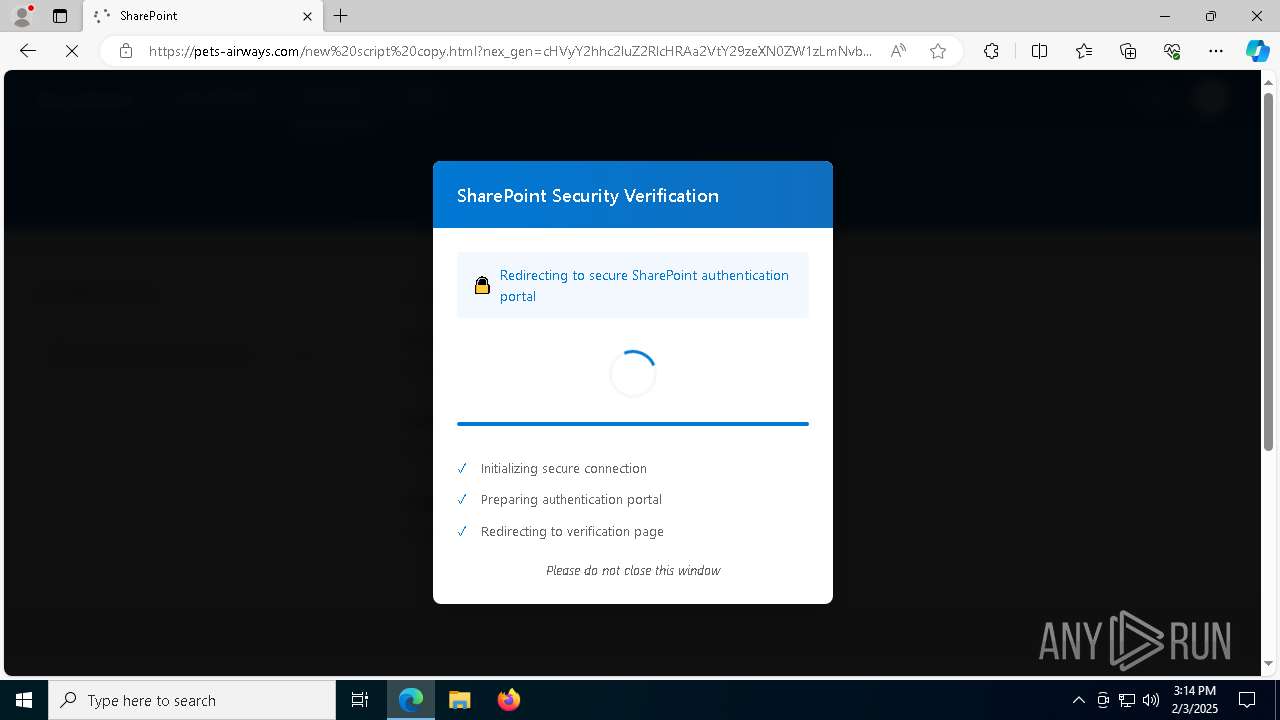Click 'Initializing secure connection' step

pos(563,468)
